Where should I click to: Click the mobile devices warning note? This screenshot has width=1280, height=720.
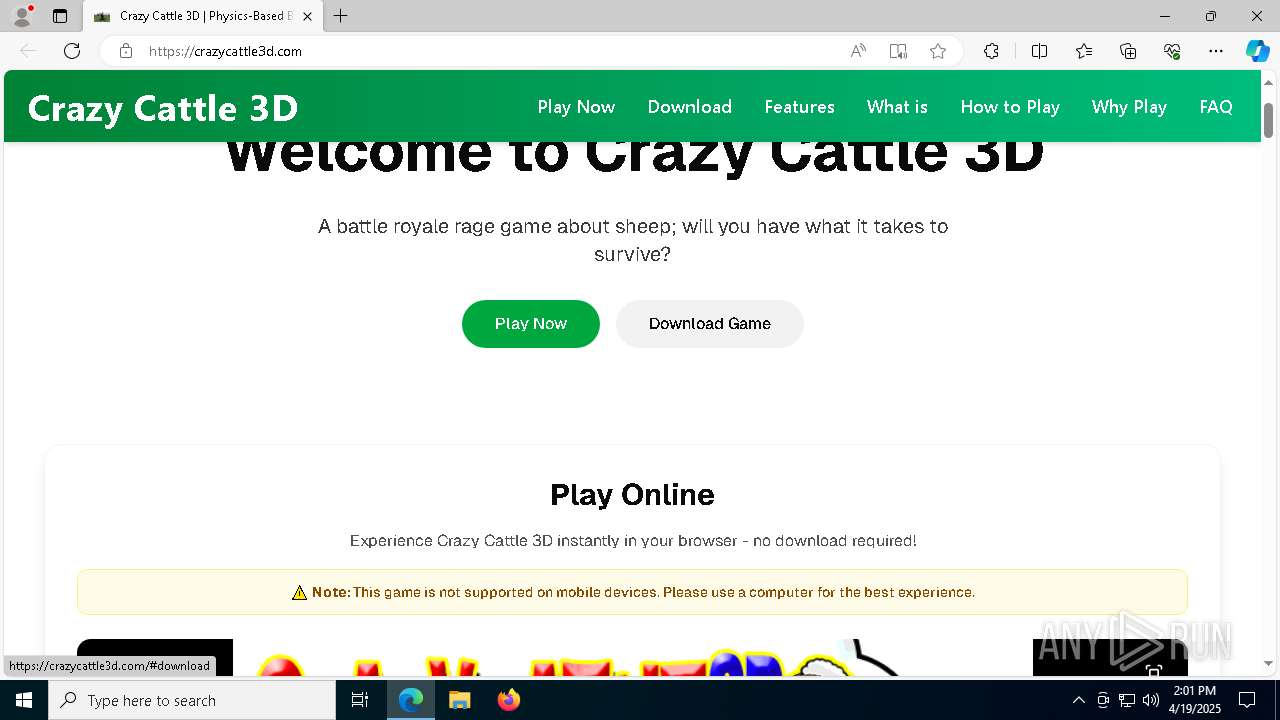click(632, 592)
